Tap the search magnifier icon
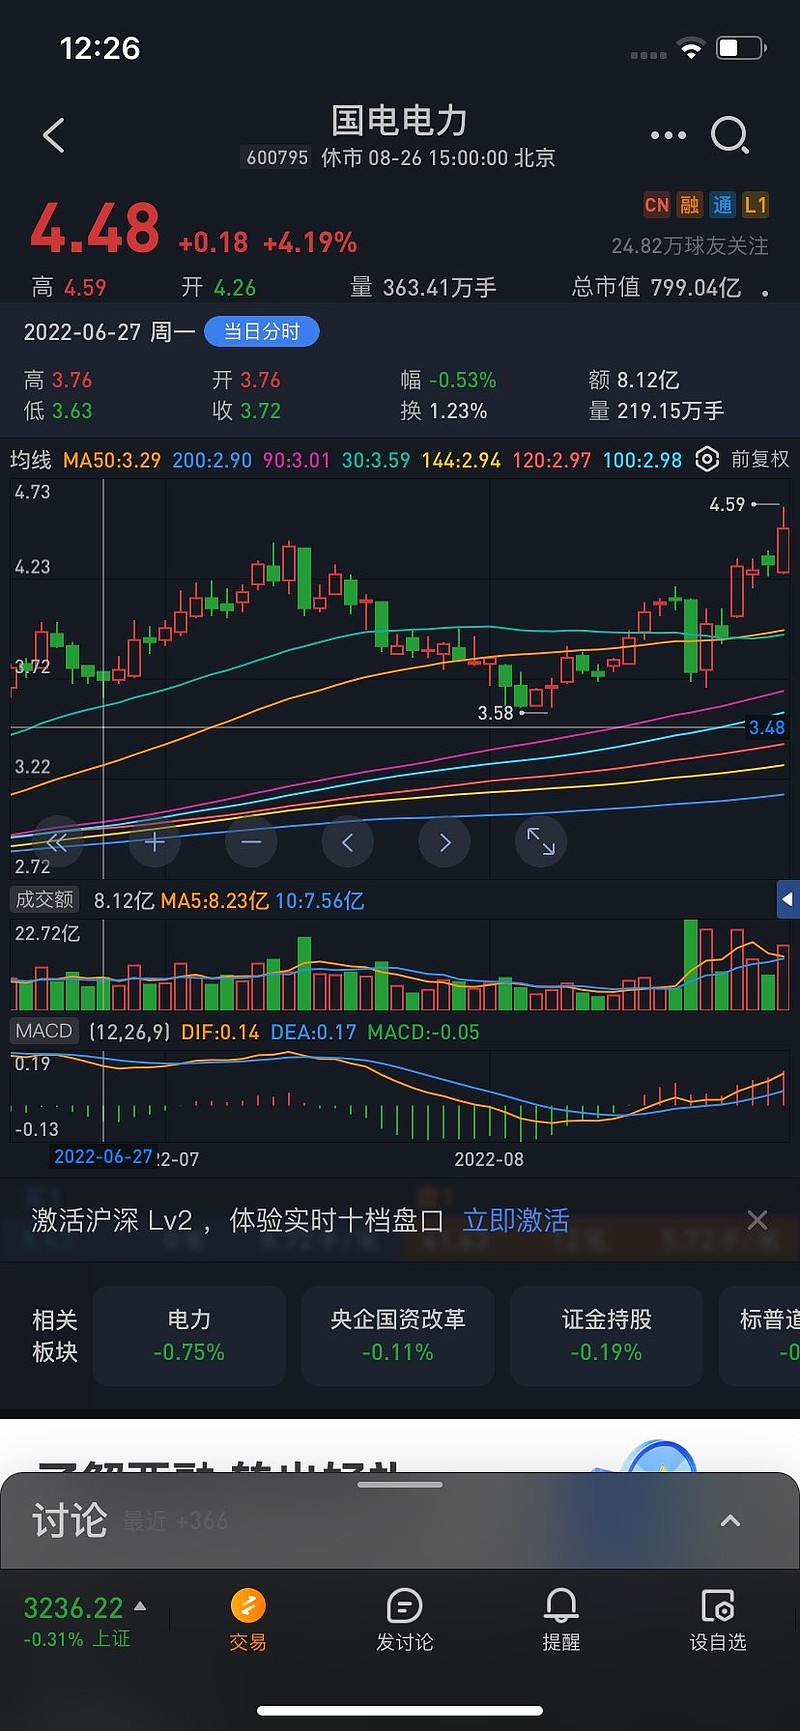The image size is (800, 1731). 730,135
